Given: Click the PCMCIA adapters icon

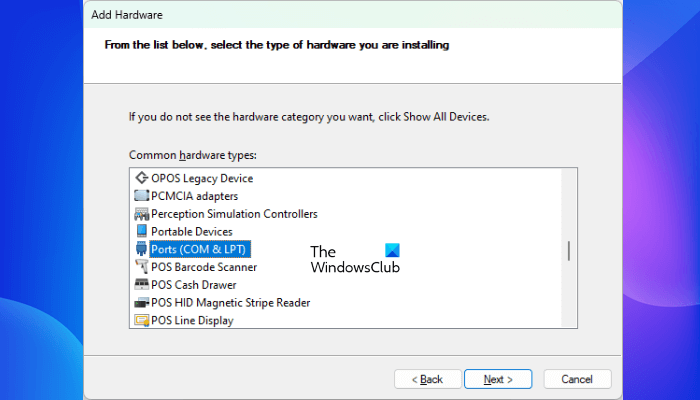Looking at the screenshot, I should tap(141, 196).
